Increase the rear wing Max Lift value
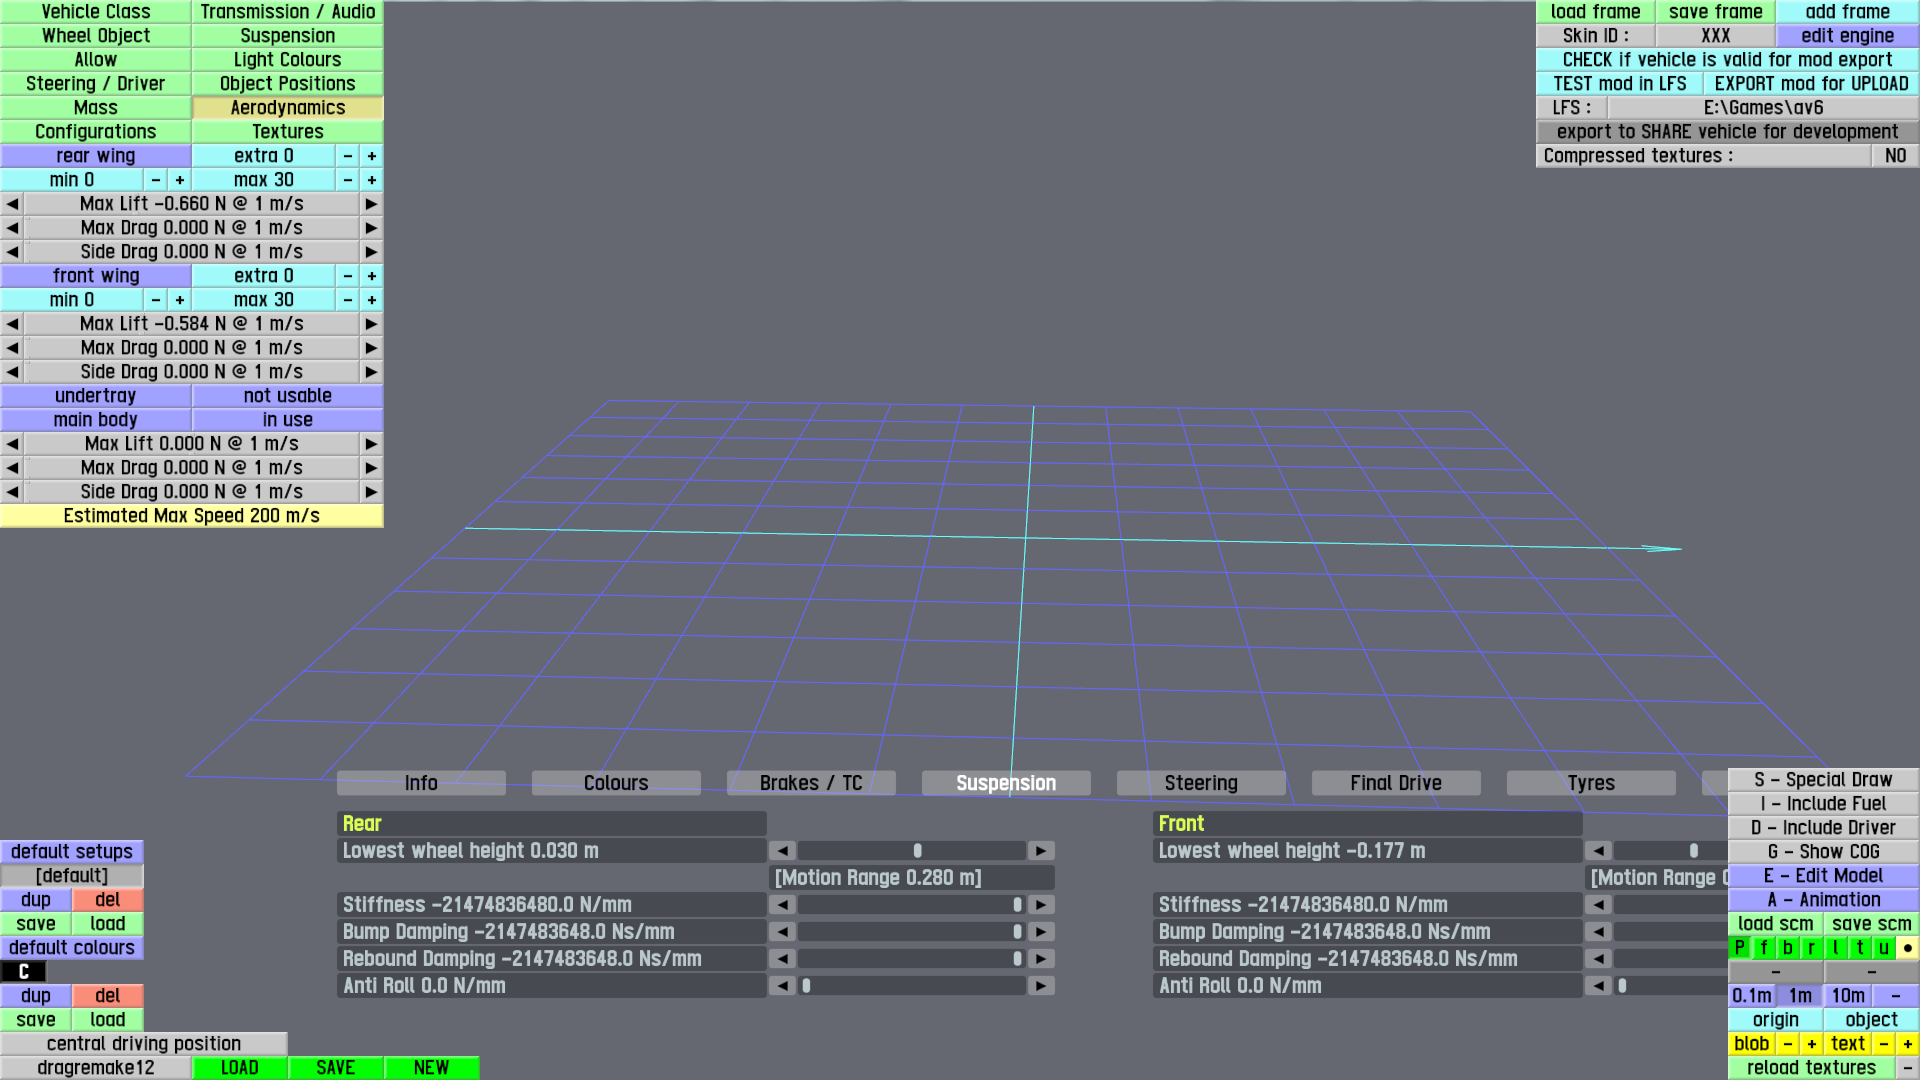This screenshot has width=1920, height=1080. point(371,204)
